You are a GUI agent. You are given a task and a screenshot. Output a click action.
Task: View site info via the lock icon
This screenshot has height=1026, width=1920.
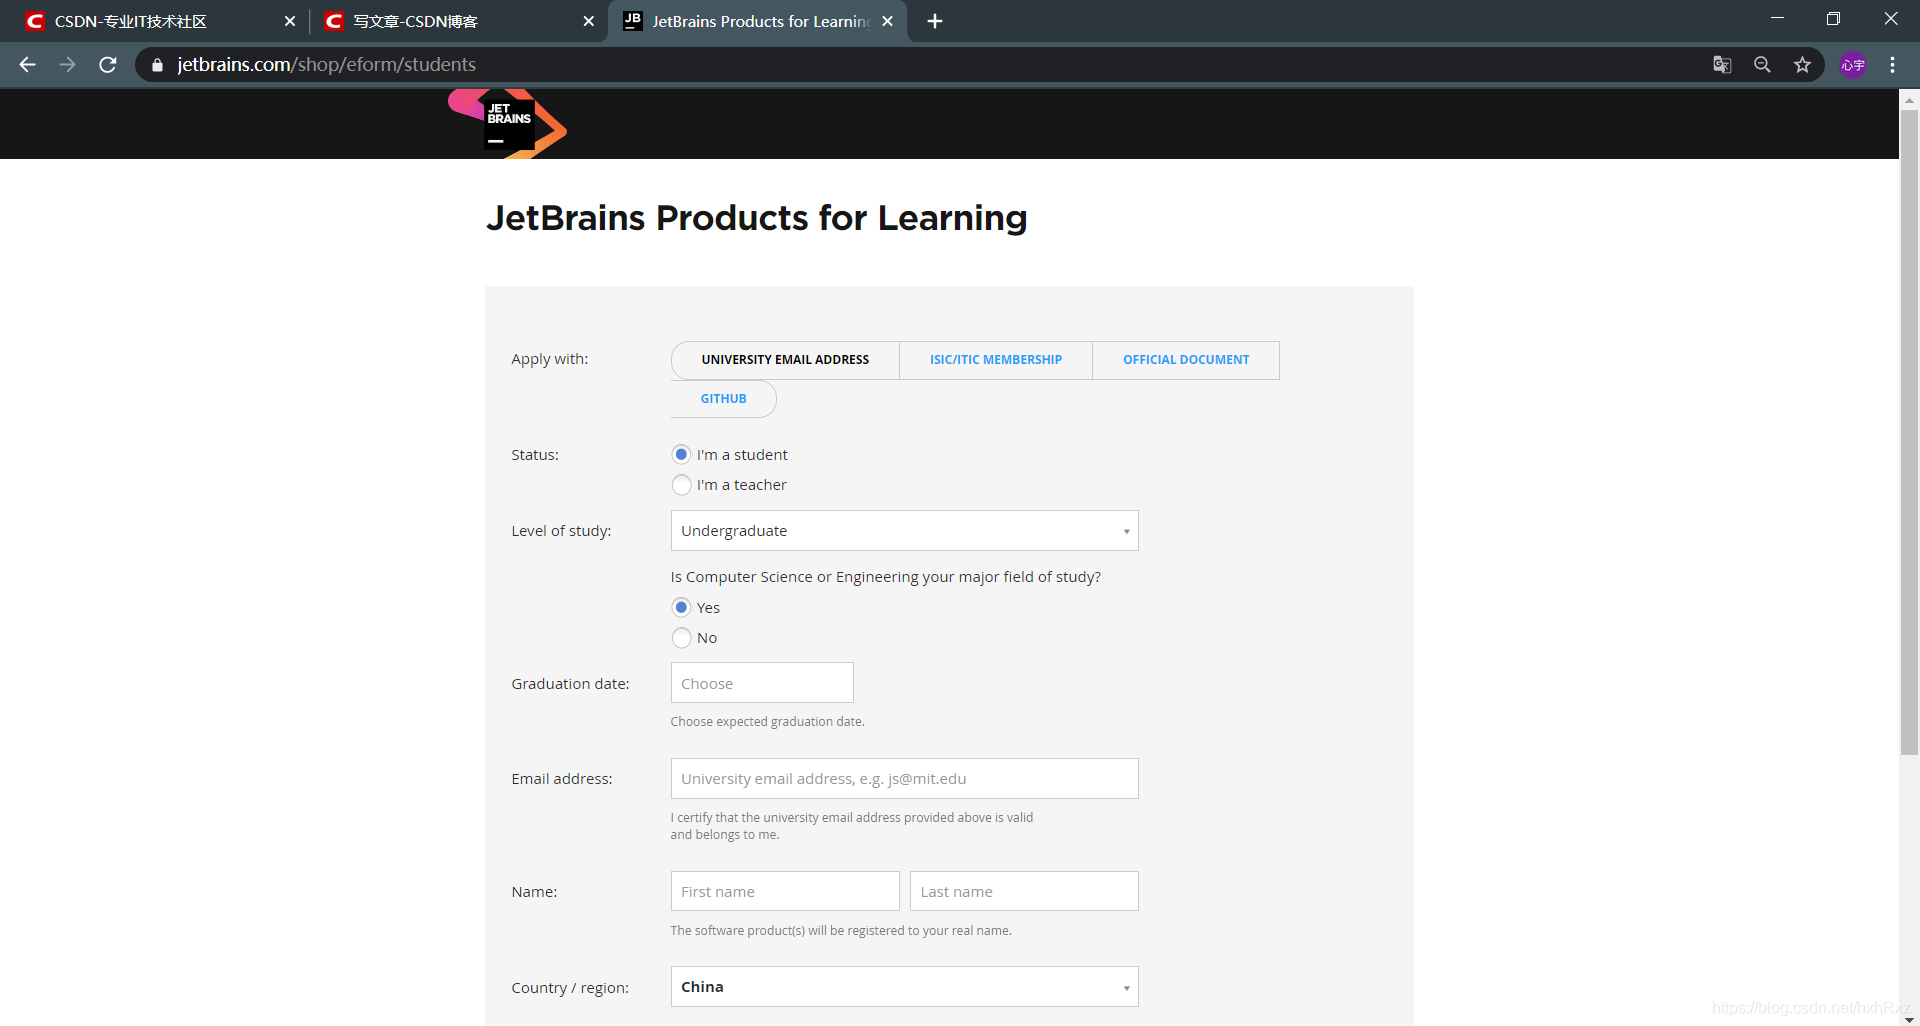[x=157, y=65]
